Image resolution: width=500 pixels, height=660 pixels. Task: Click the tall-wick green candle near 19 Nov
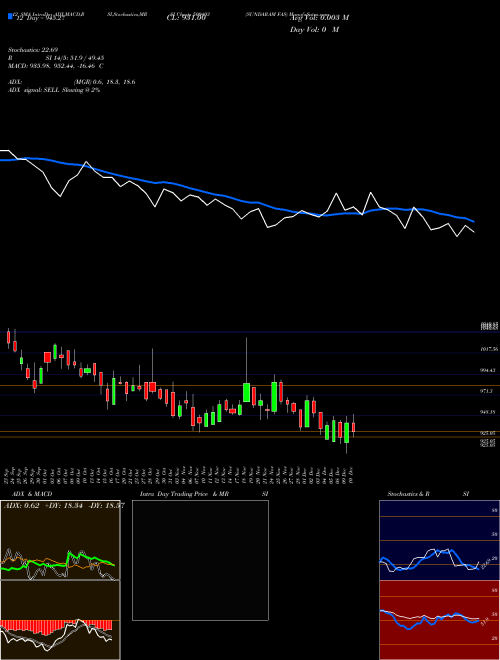[x=247, y=392]
